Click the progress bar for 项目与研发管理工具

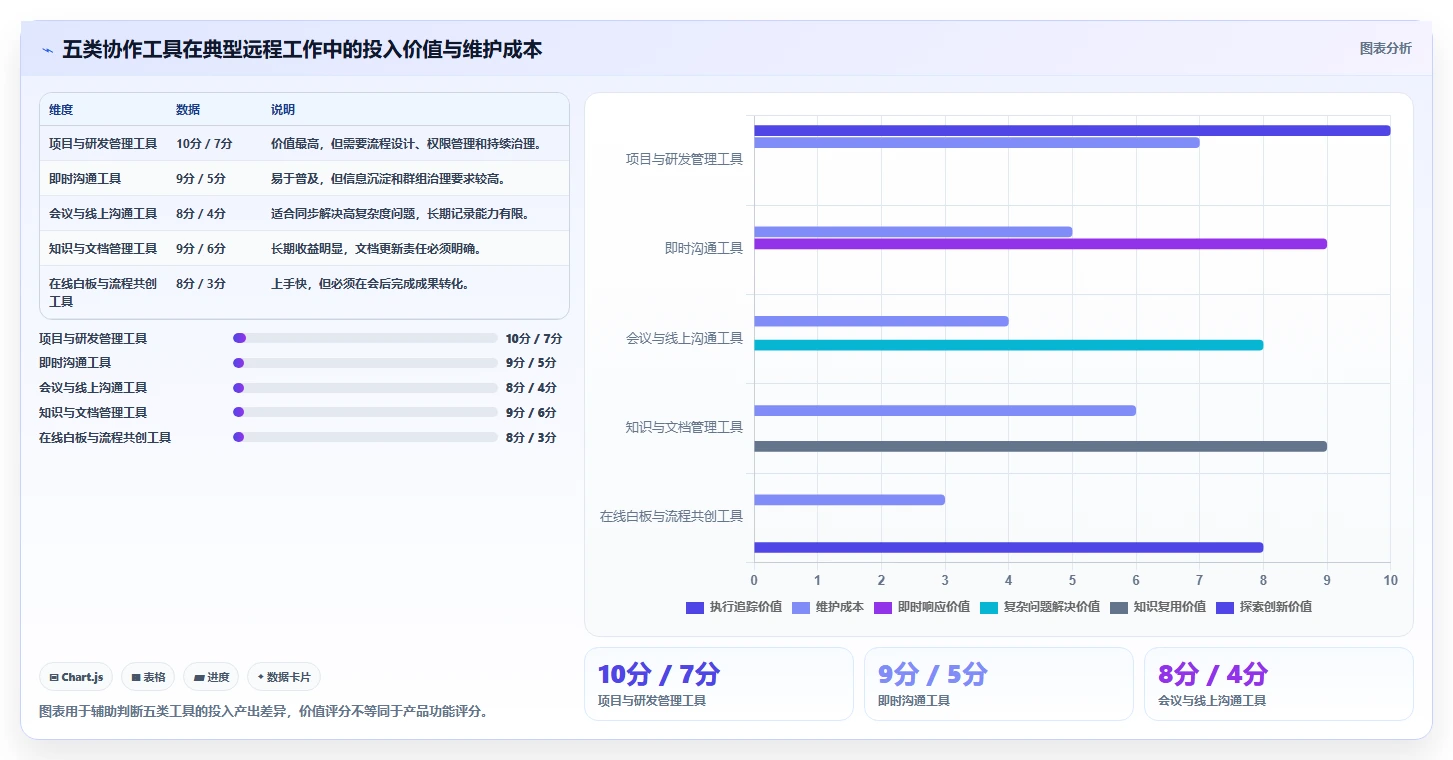[365, 338]
